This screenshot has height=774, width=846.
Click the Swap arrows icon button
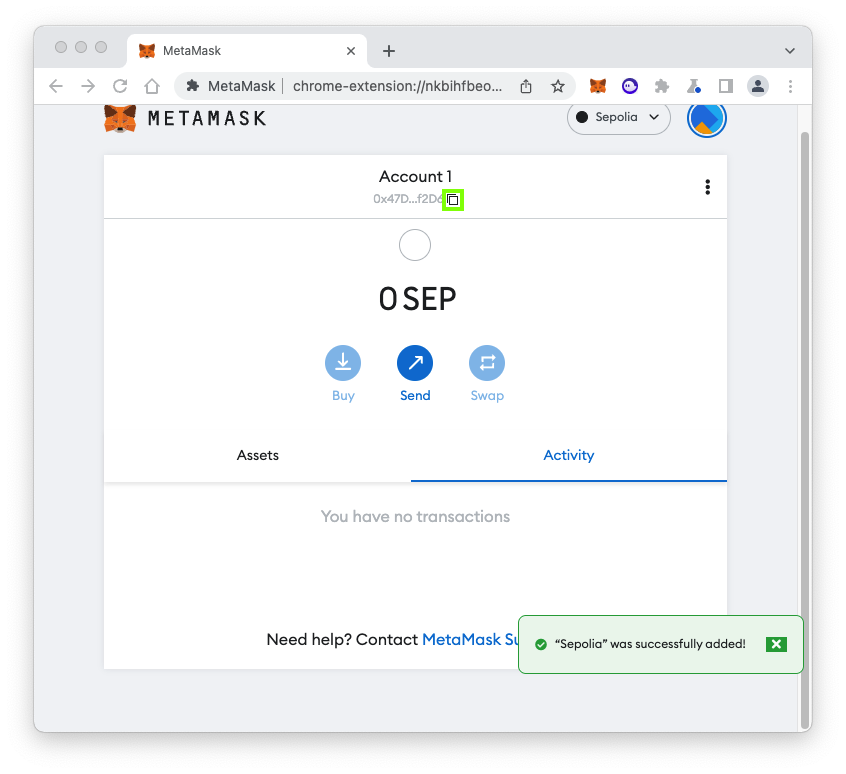pos(487,362)
